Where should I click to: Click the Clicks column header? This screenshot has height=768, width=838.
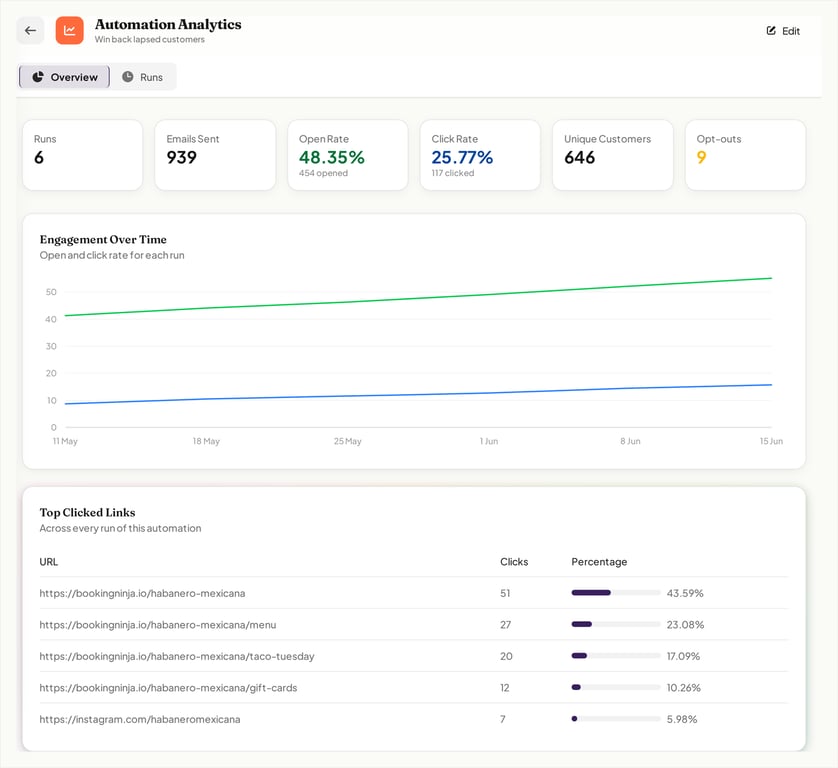(x=514, y=562)
